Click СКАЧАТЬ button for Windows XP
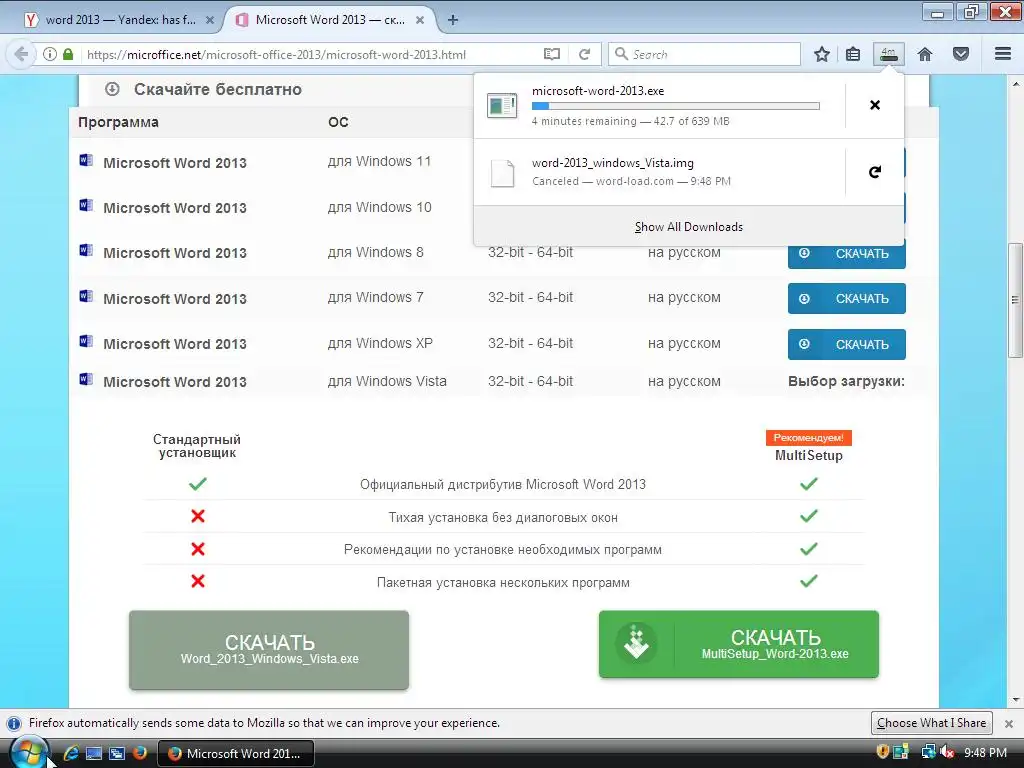Viewport: 1024px width, 768px height. pos(846,344)
